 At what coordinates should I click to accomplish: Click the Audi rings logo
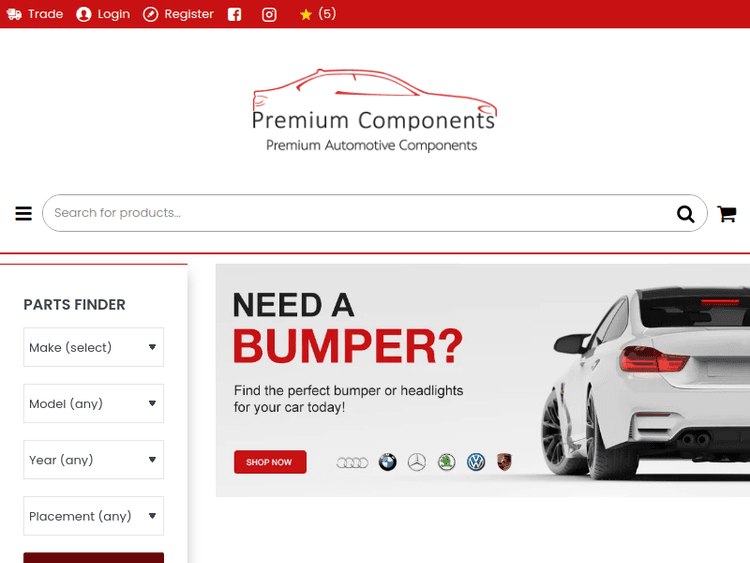coord(352,463)
